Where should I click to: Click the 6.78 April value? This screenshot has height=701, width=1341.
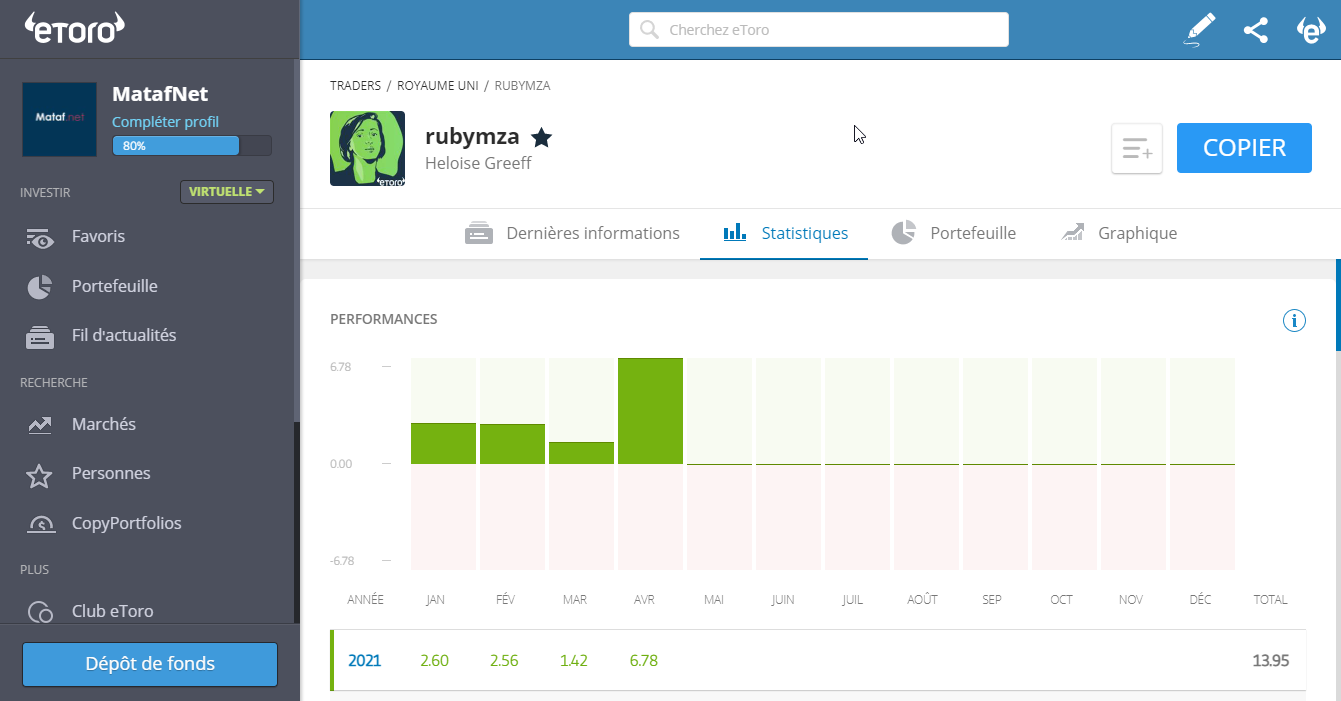coord(643,661)
